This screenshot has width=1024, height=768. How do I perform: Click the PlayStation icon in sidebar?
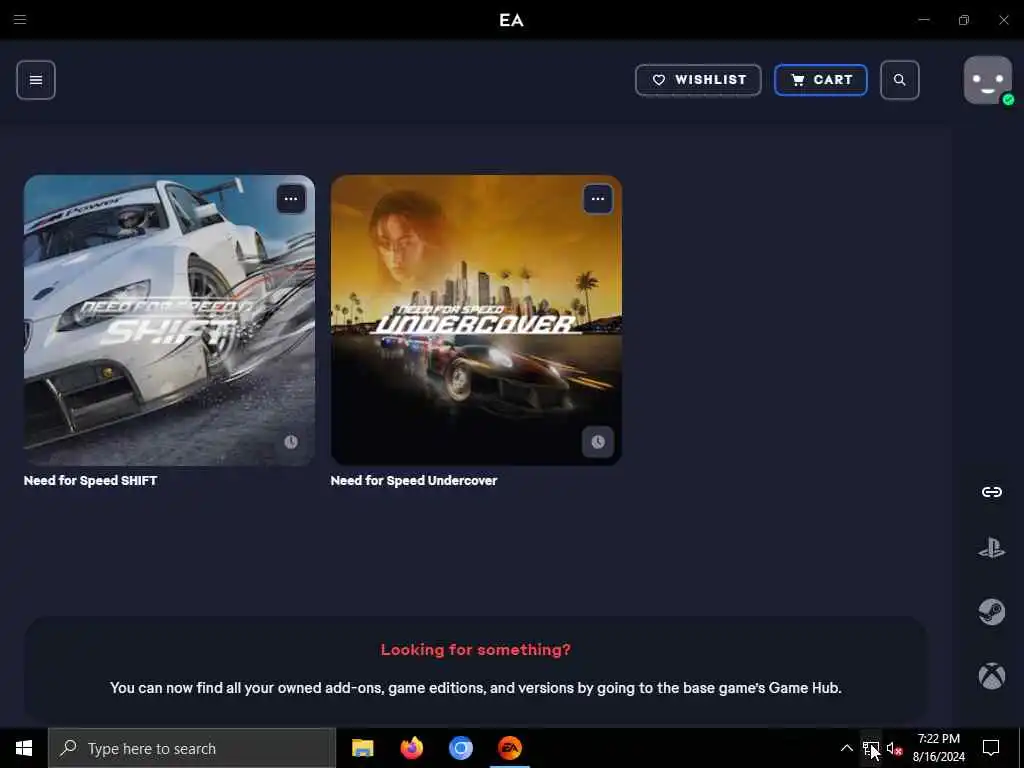tap(991, 548)
